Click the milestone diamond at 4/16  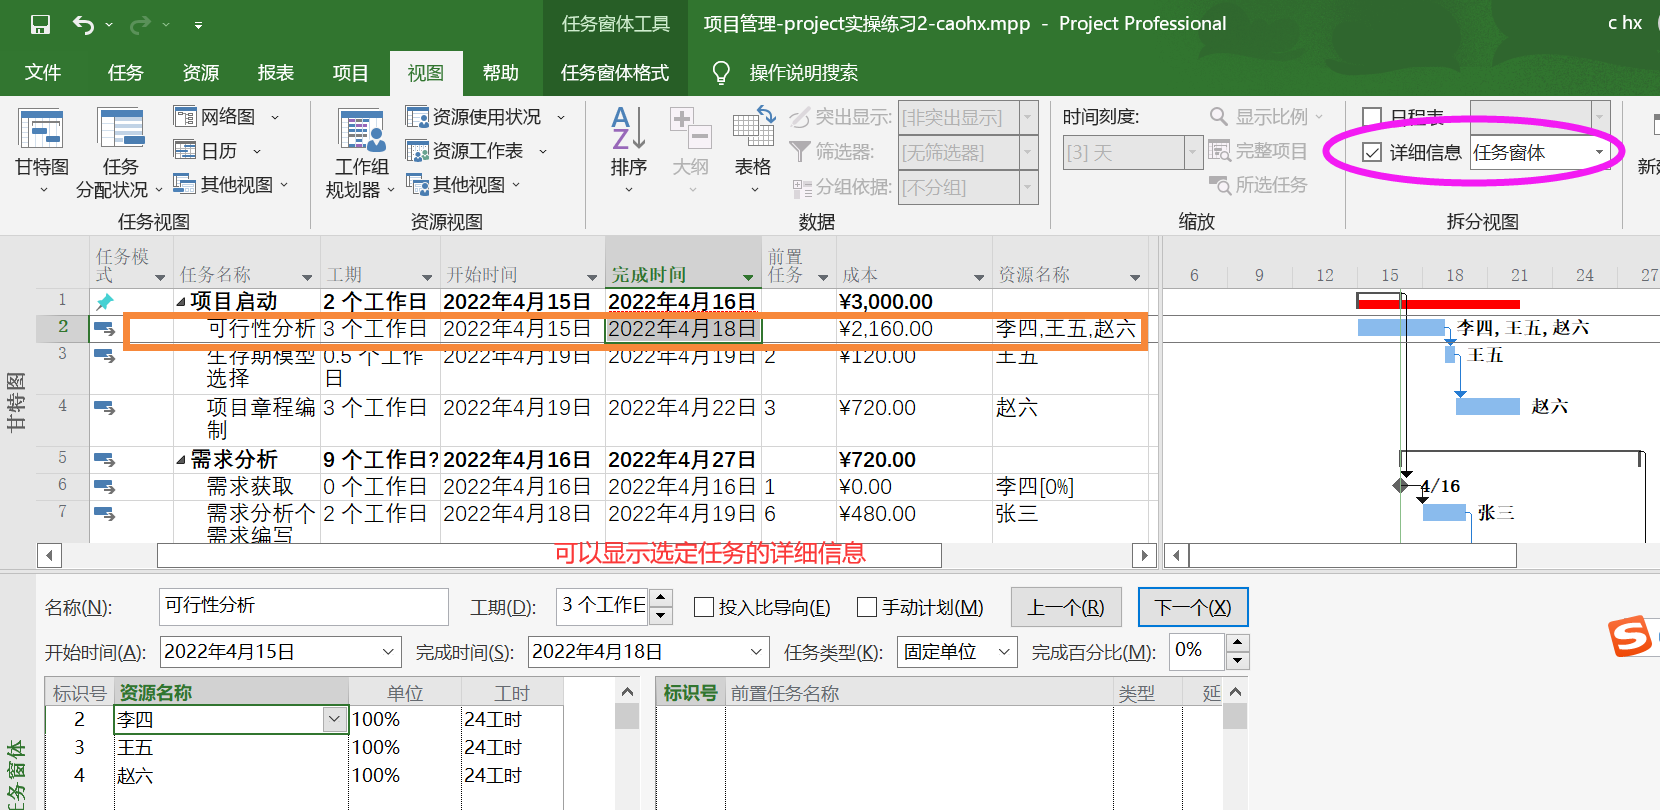coord(1400,486)
